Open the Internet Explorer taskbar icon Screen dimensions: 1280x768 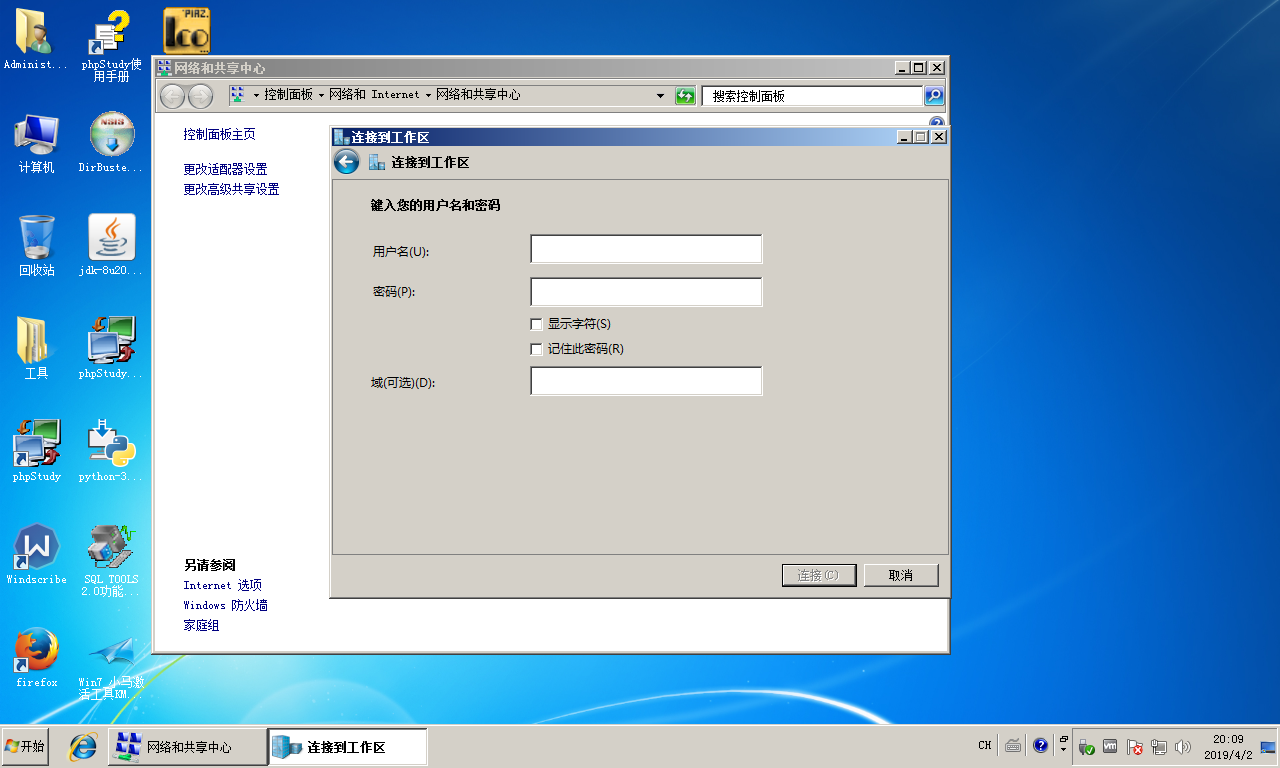pyautogui.click(x=82, y=746)
